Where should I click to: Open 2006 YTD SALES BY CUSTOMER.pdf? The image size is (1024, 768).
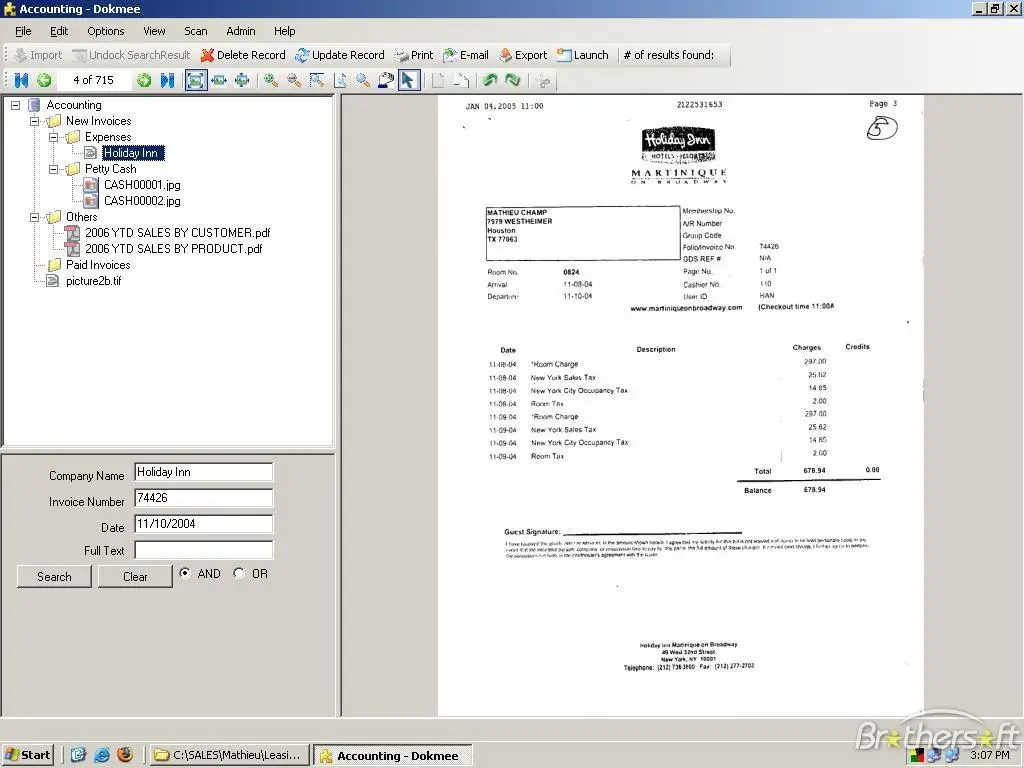[x=177, y=232]
